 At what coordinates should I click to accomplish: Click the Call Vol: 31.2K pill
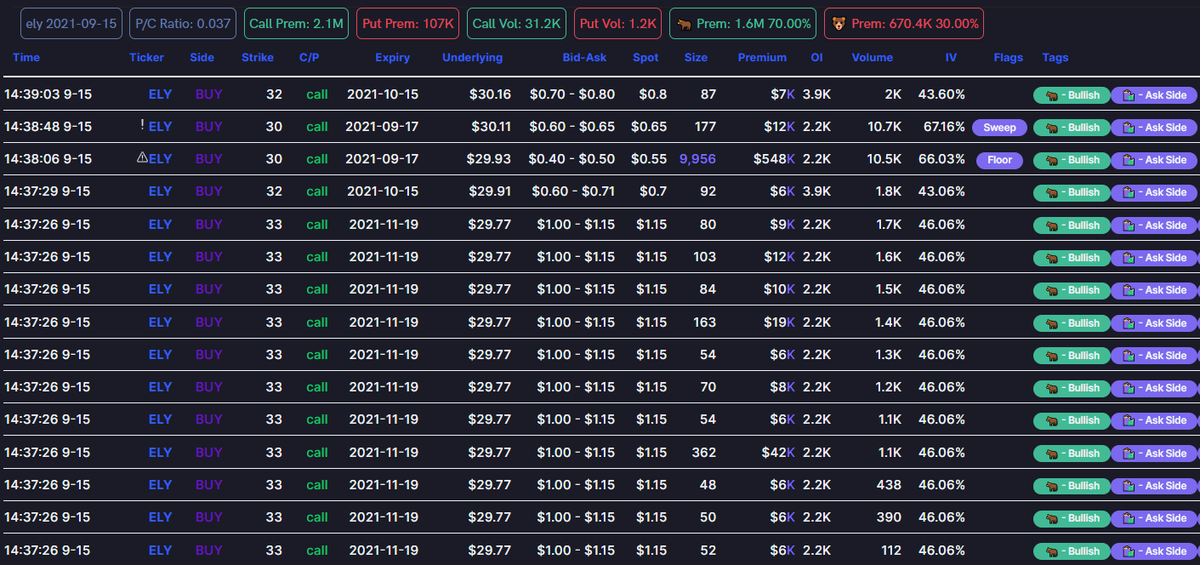517,23
